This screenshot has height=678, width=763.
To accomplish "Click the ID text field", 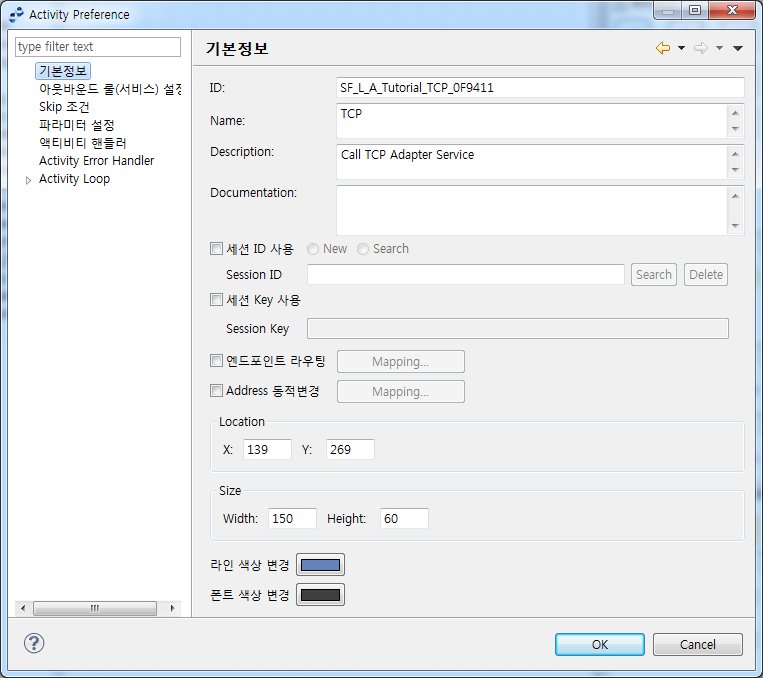I will (x=540, y=88).
